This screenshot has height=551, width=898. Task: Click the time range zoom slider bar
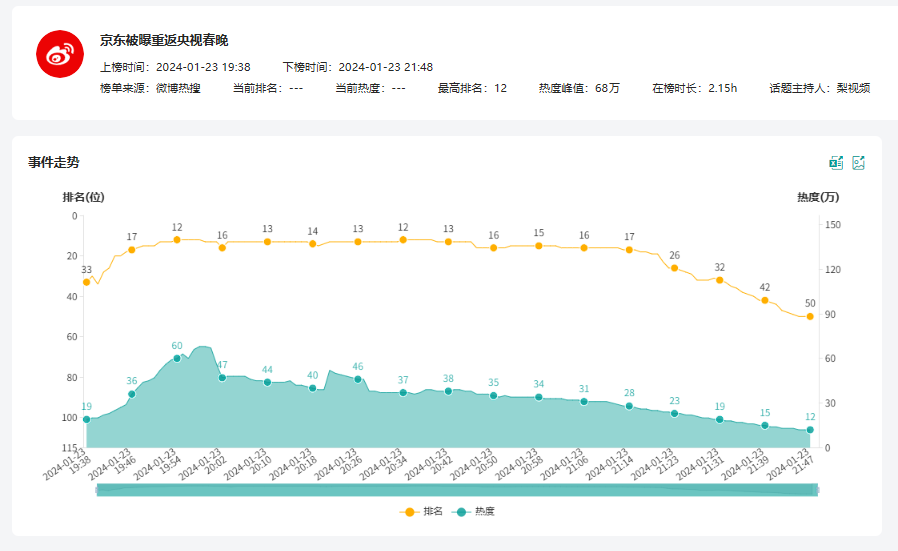coord(457,490)
